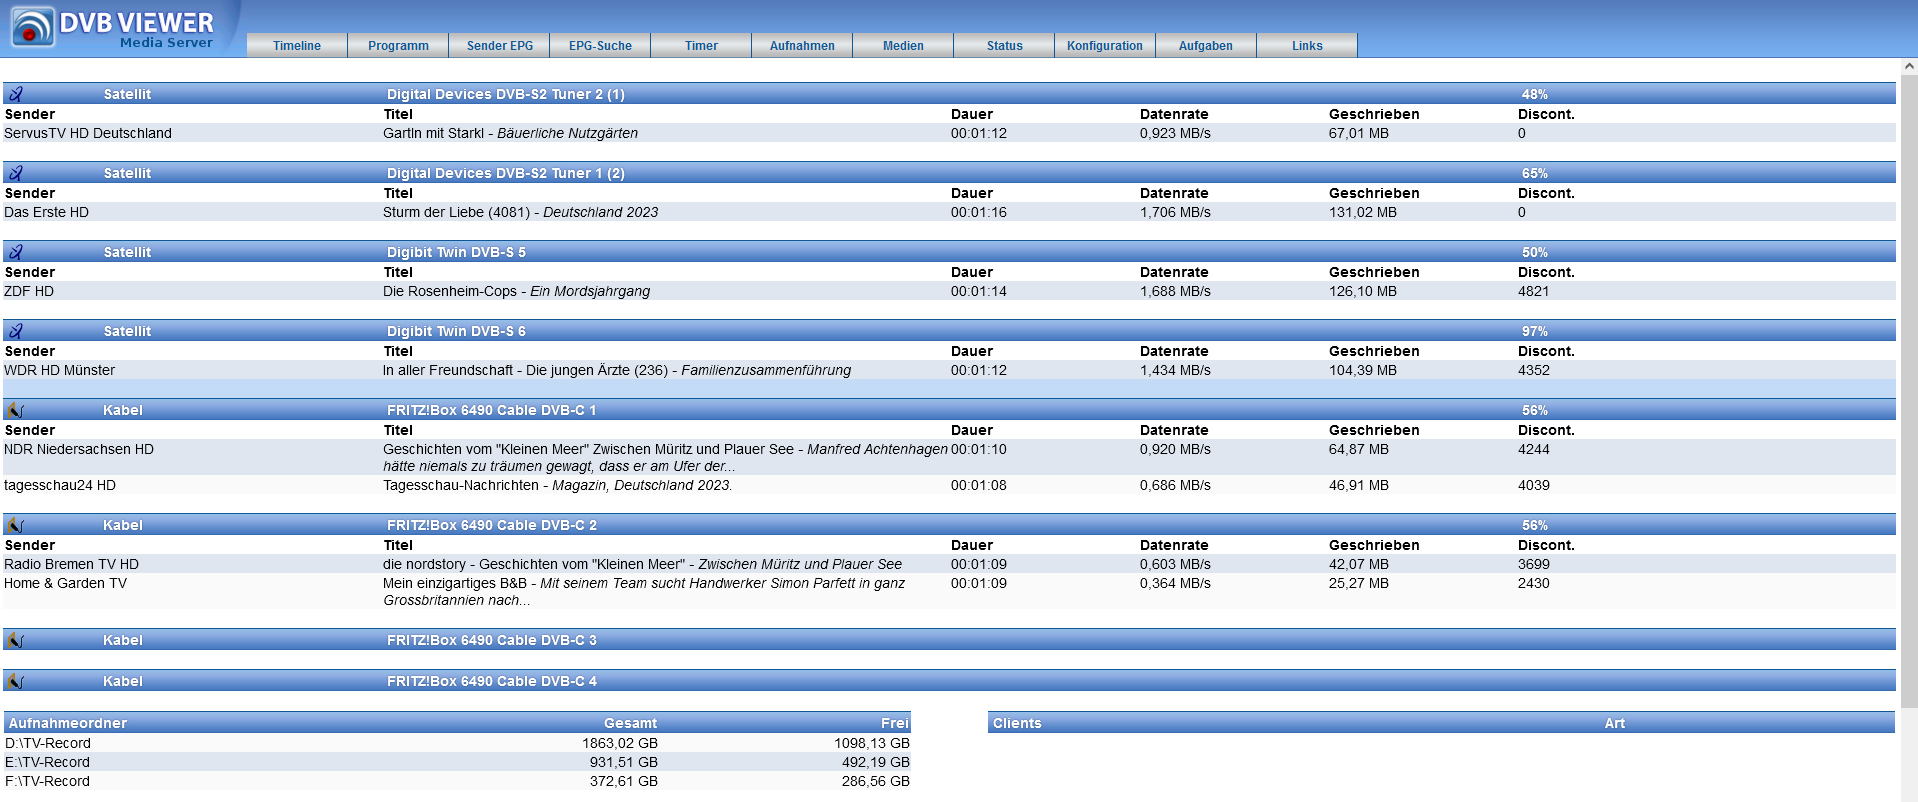Click satellite icon for Digibit Twin DVB-S 6
Image resolution: width=1918 pixels, height=802 pixels.
tap(16, 331)
